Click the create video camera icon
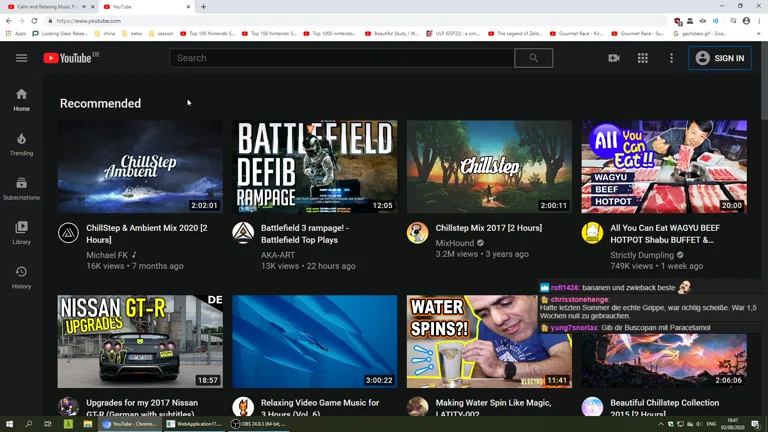The image size is (768, 432). pyautogui.click(x=614, y=58)
